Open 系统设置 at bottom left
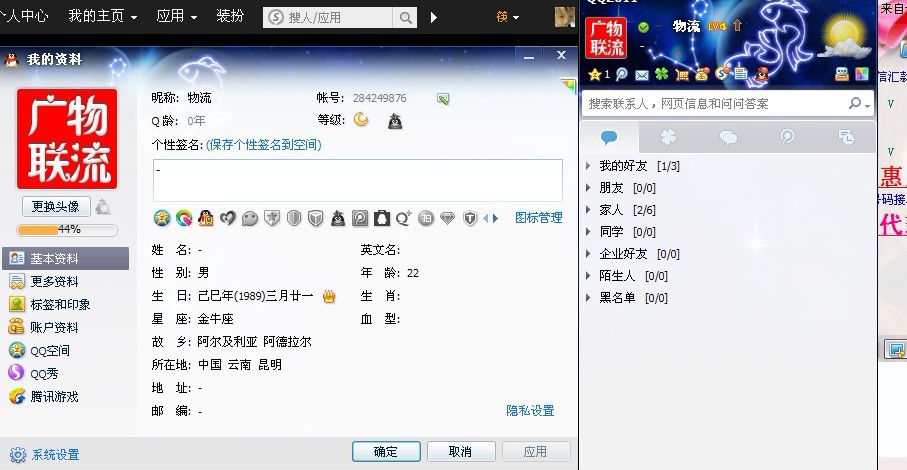Viewport: 907px width, 470px height. [45, 455]
